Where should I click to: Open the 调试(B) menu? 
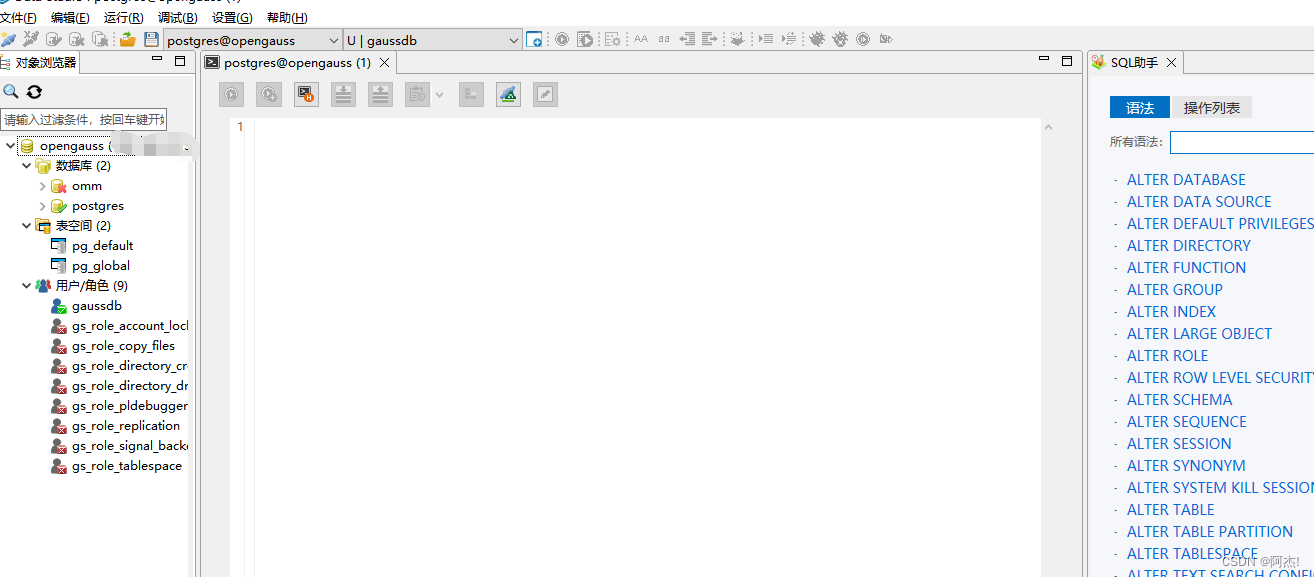click(x=178, y=18)
